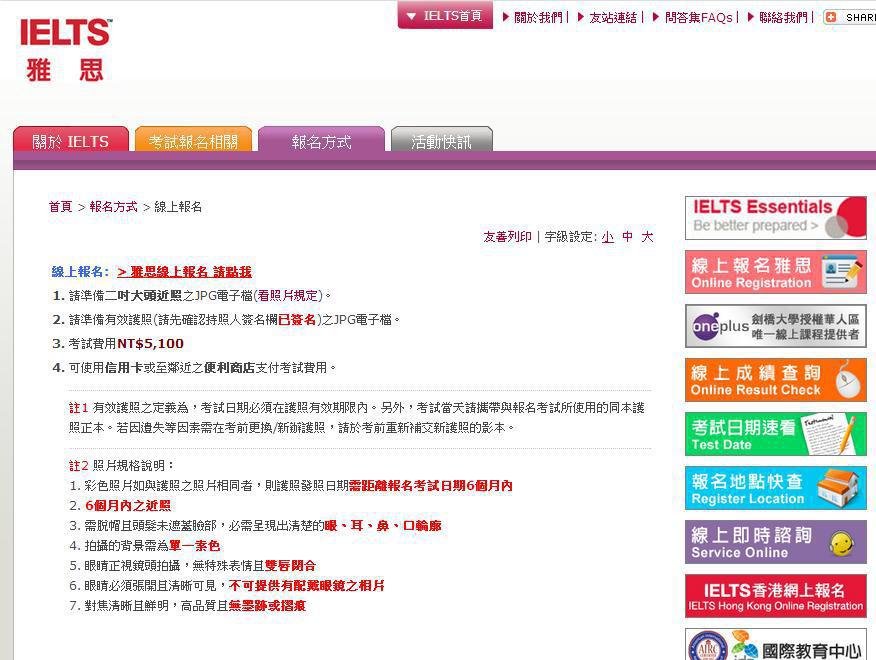The width and height of the screenshot is (876, 660).
Task: Open the 線上報名雅思 Online Registration banner
Action: [x=775, y=272]
